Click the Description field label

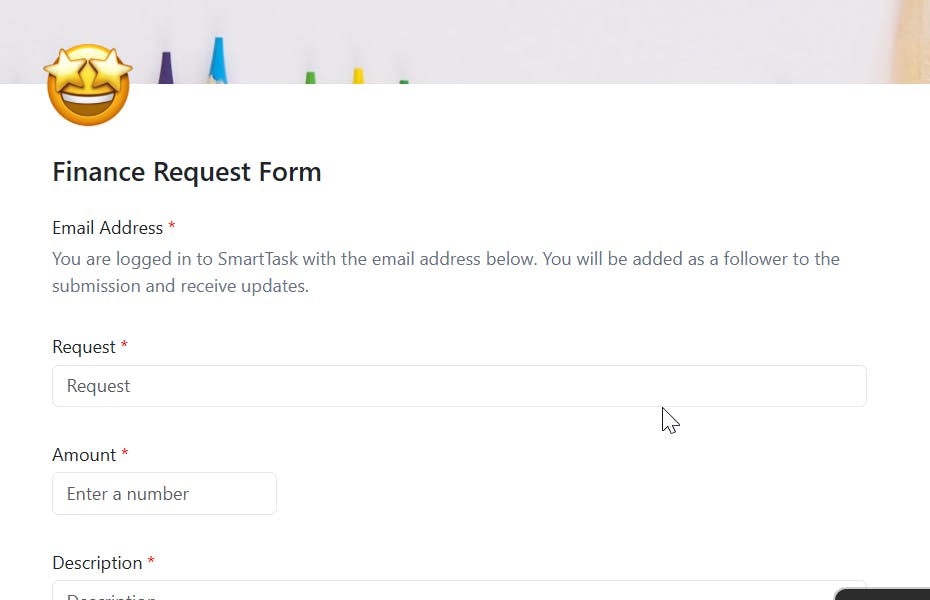tap(97, 563)
